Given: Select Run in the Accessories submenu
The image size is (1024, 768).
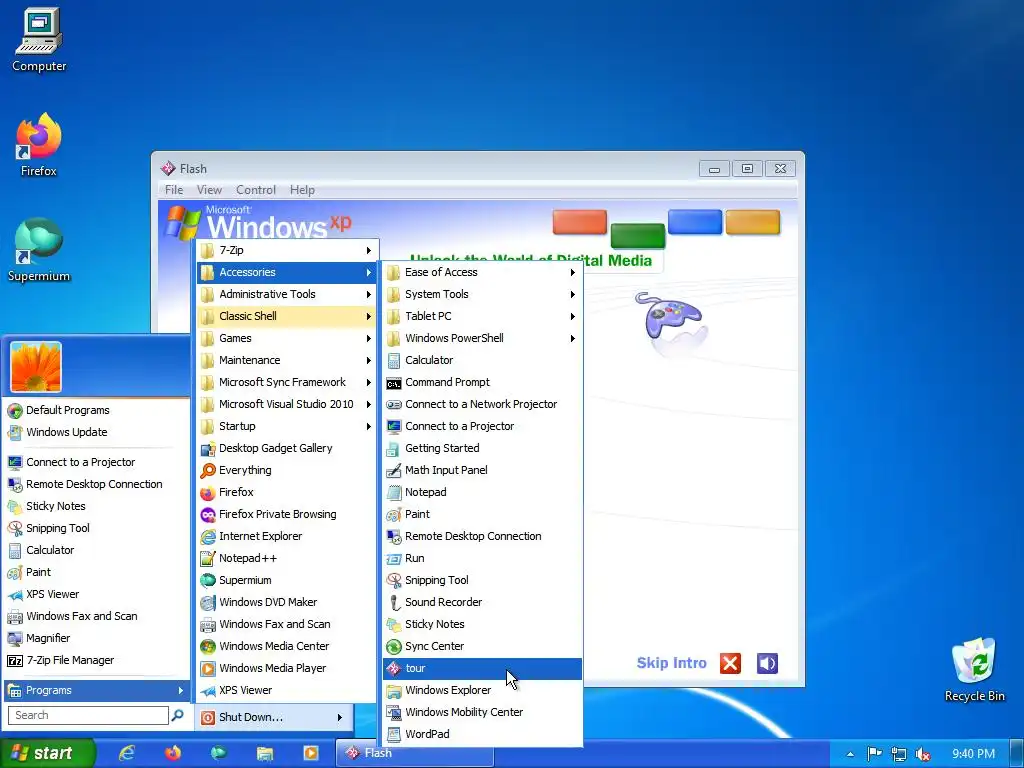Looking at the screenshot, I should [x=482, y=558].
